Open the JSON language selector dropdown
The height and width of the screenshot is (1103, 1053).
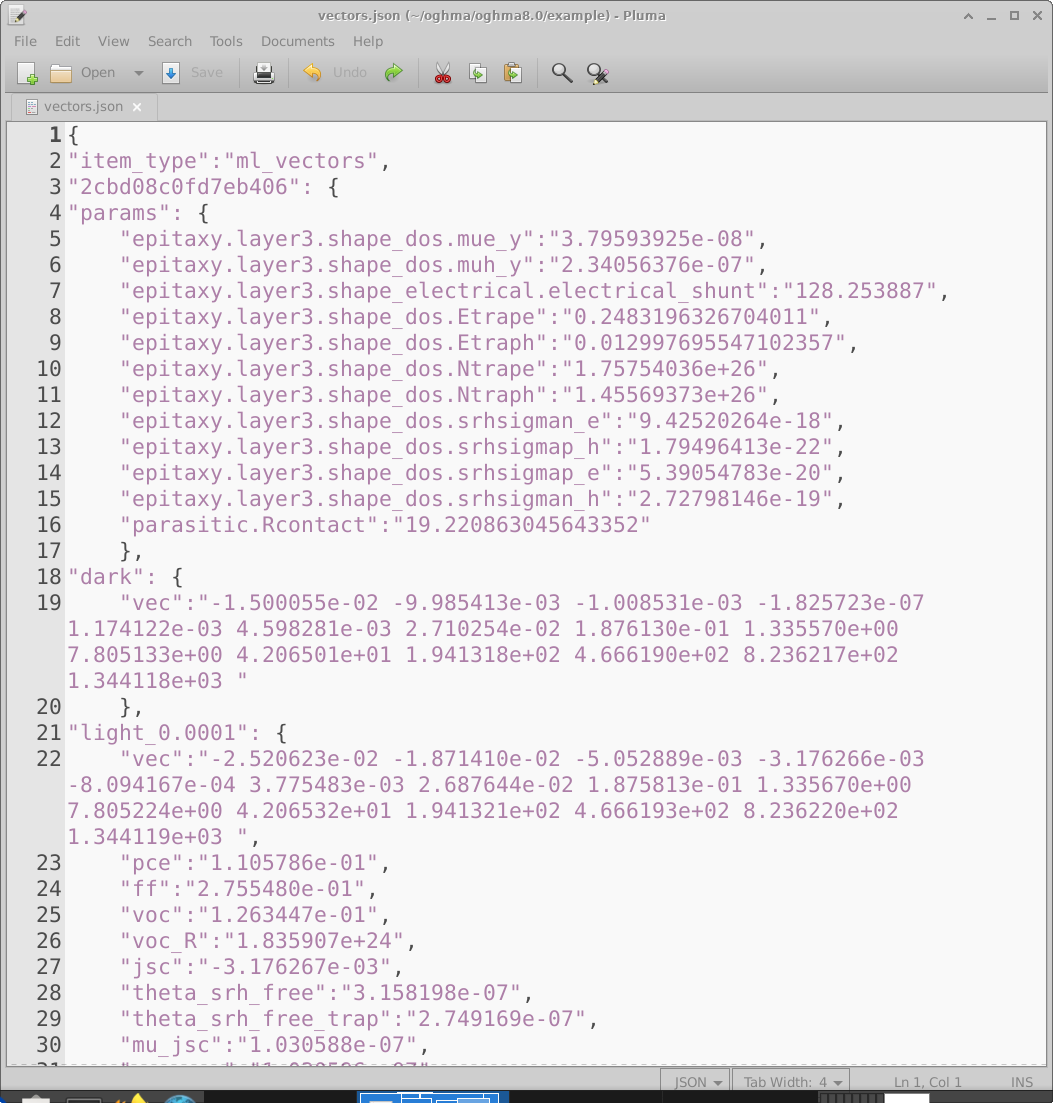coord(699,1082)
